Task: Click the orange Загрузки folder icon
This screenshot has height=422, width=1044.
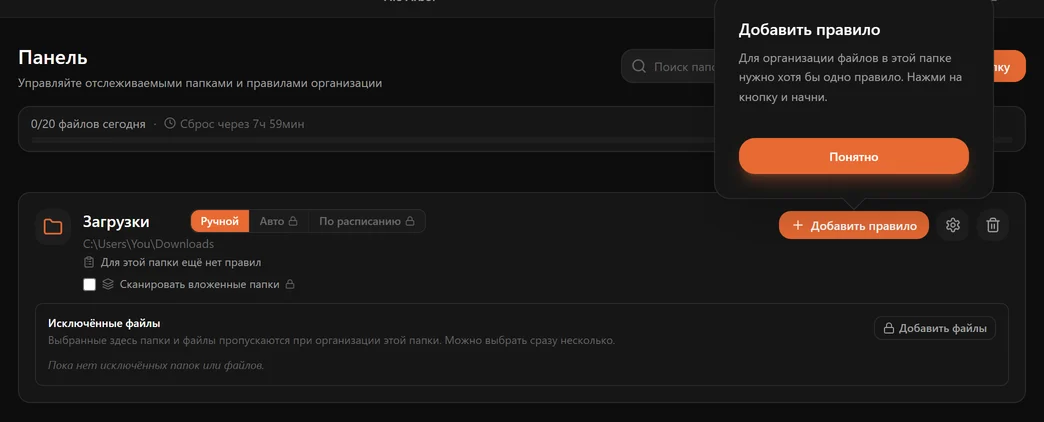Action: (x=53, y=227)
